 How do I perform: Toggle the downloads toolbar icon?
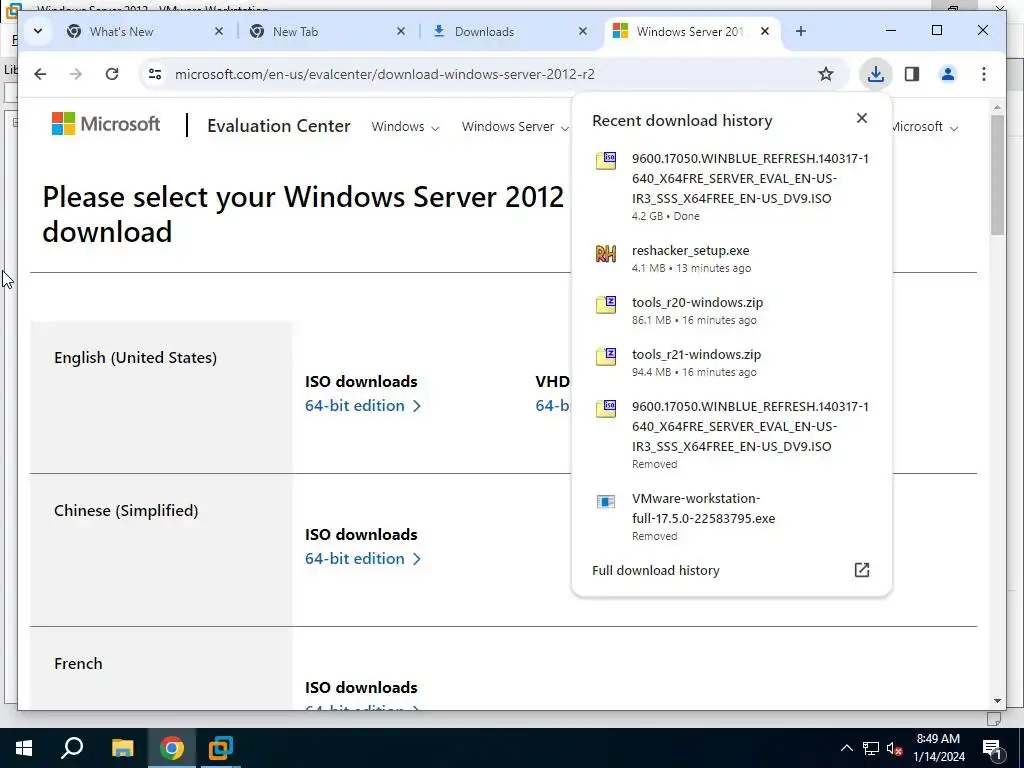pyautogui.click(x=876, y=74)
